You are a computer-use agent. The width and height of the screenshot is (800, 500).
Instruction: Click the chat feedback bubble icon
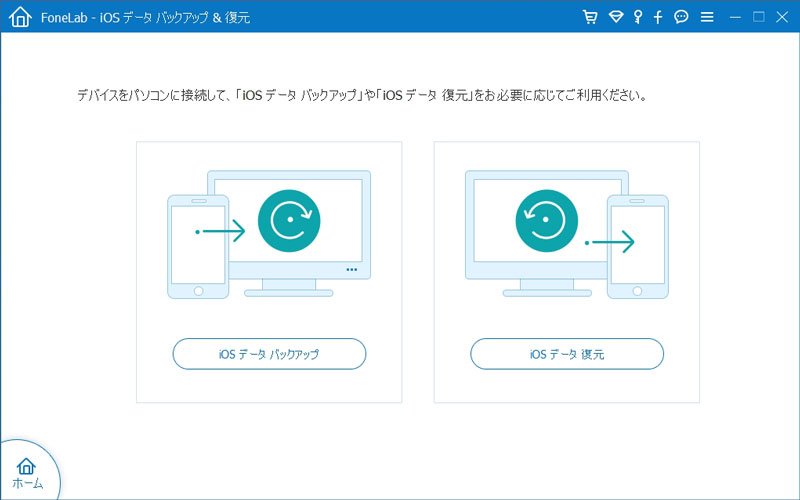tap(681, 17)
